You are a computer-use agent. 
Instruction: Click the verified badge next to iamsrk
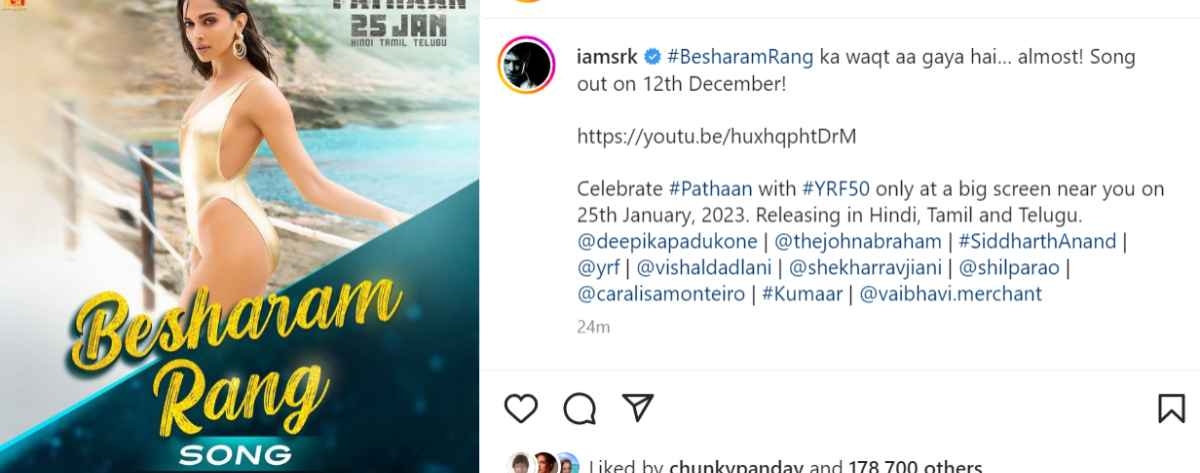click(x=651, y=56)
